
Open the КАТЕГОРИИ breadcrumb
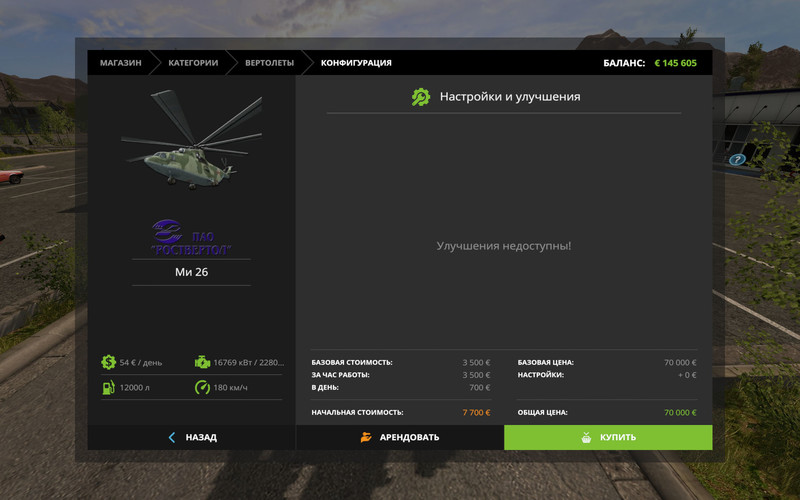click(x=193, y=63)
